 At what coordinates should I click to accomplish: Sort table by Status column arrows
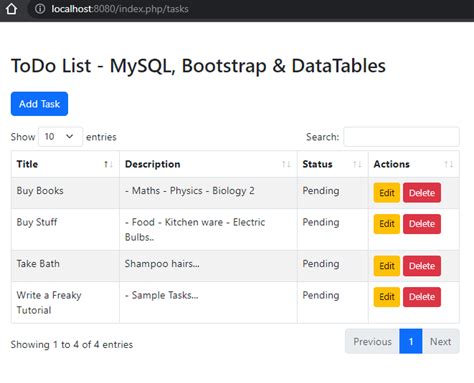tap(357, 164)
